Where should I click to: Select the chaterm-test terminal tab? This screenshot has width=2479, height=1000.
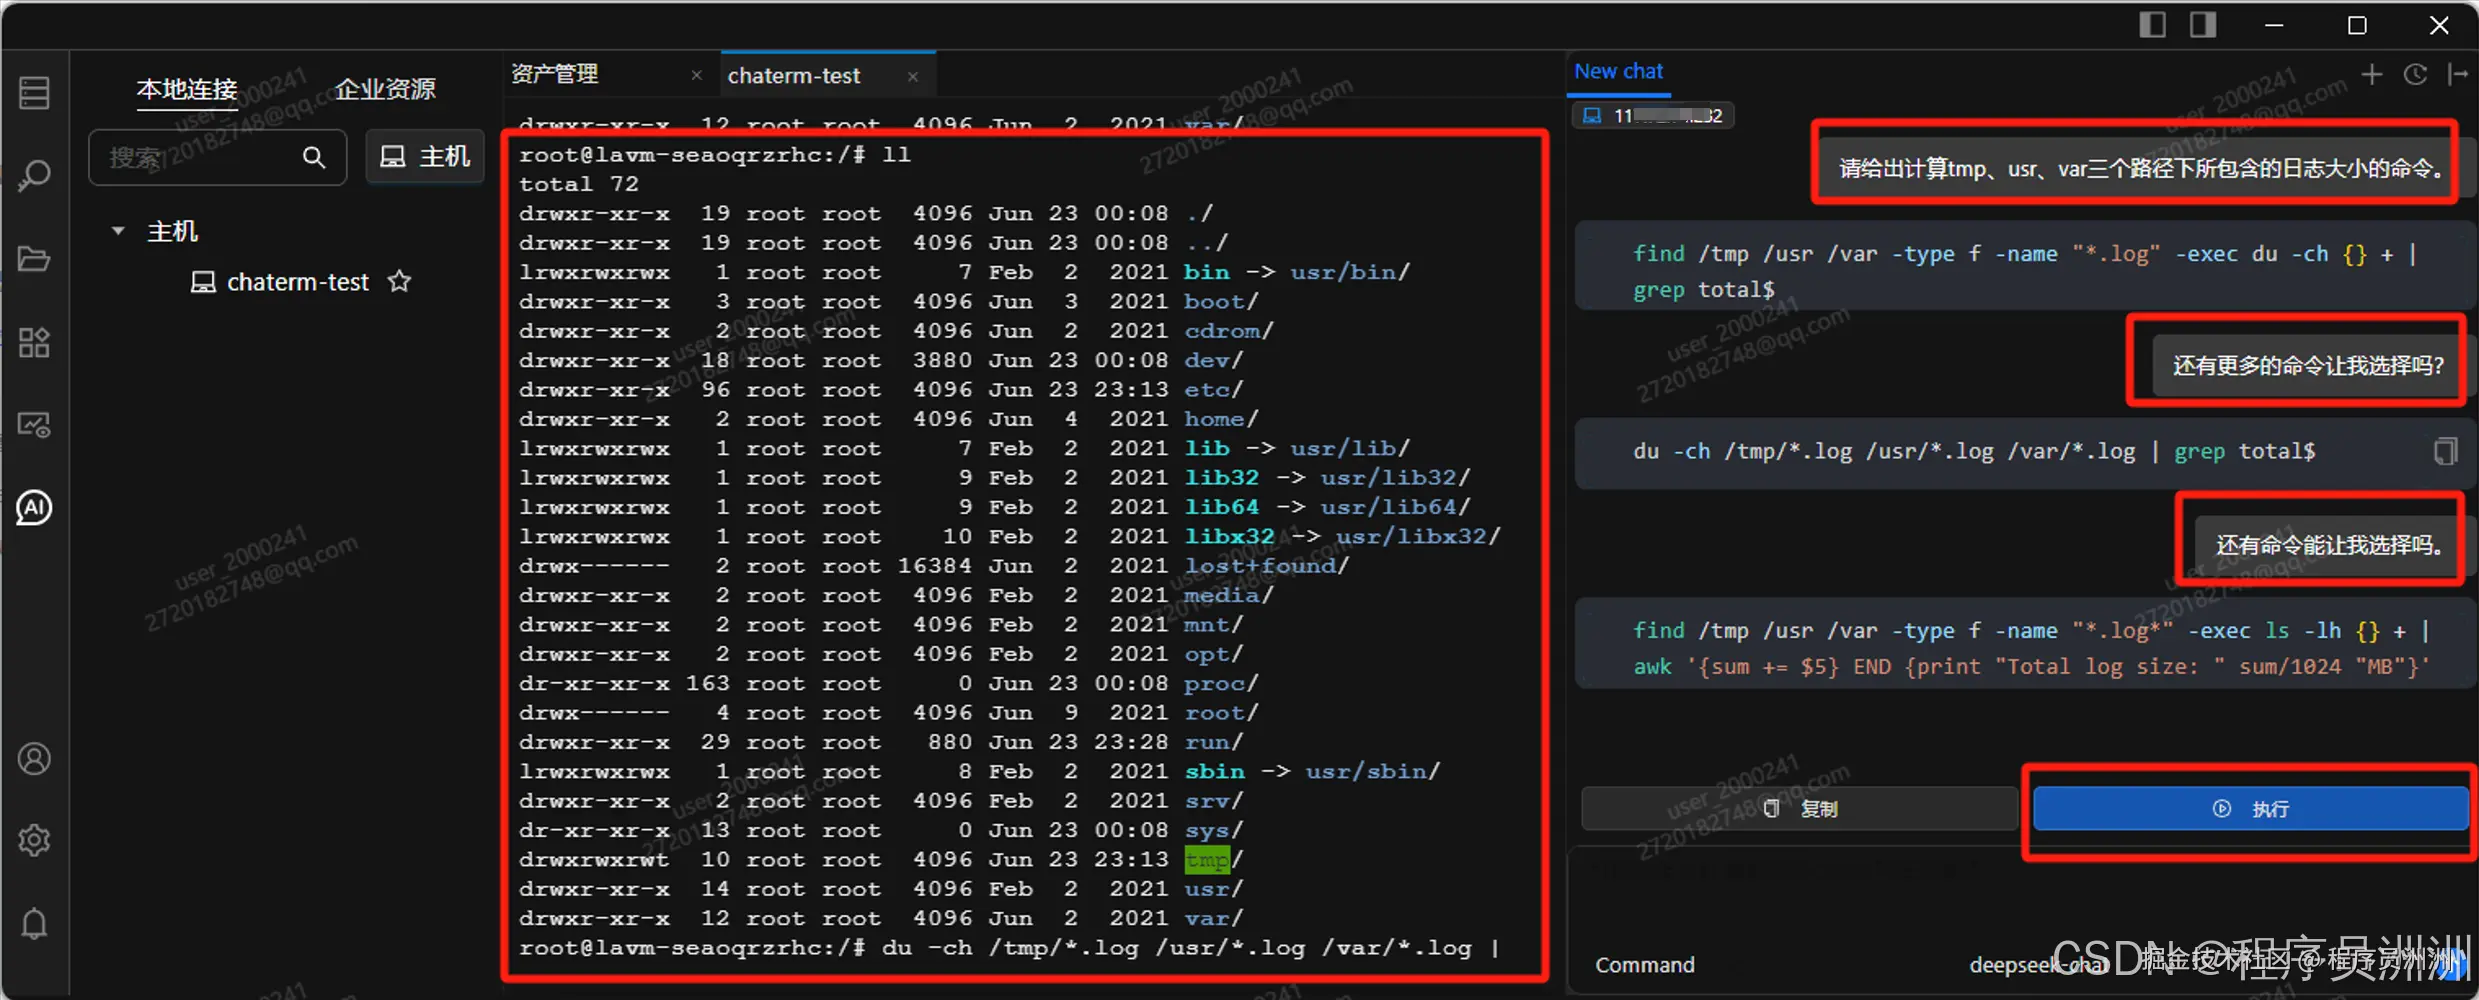pos(794,76)
